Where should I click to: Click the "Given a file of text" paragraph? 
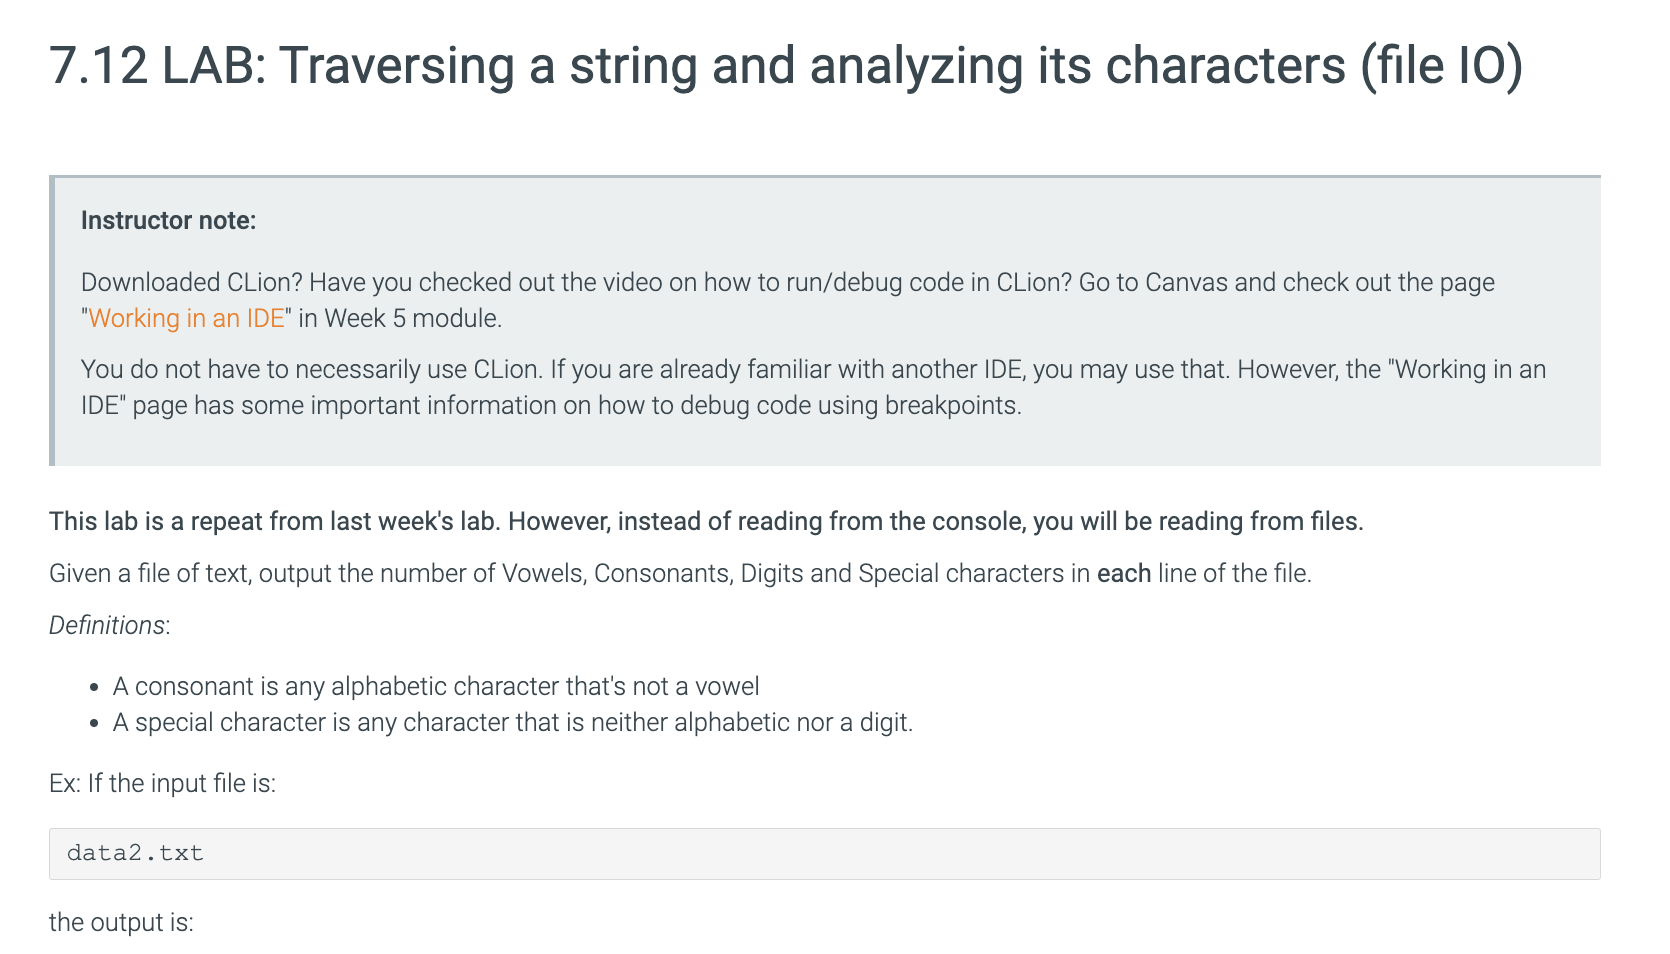pos(680,573)
